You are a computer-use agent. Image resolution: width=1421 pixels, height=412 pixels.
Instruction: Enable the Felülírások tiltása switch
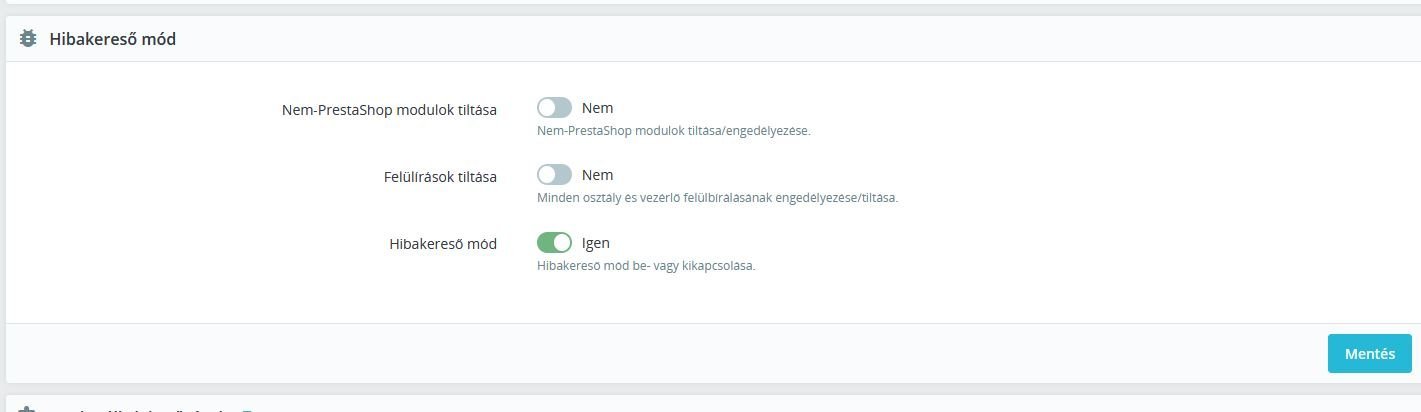554,175
